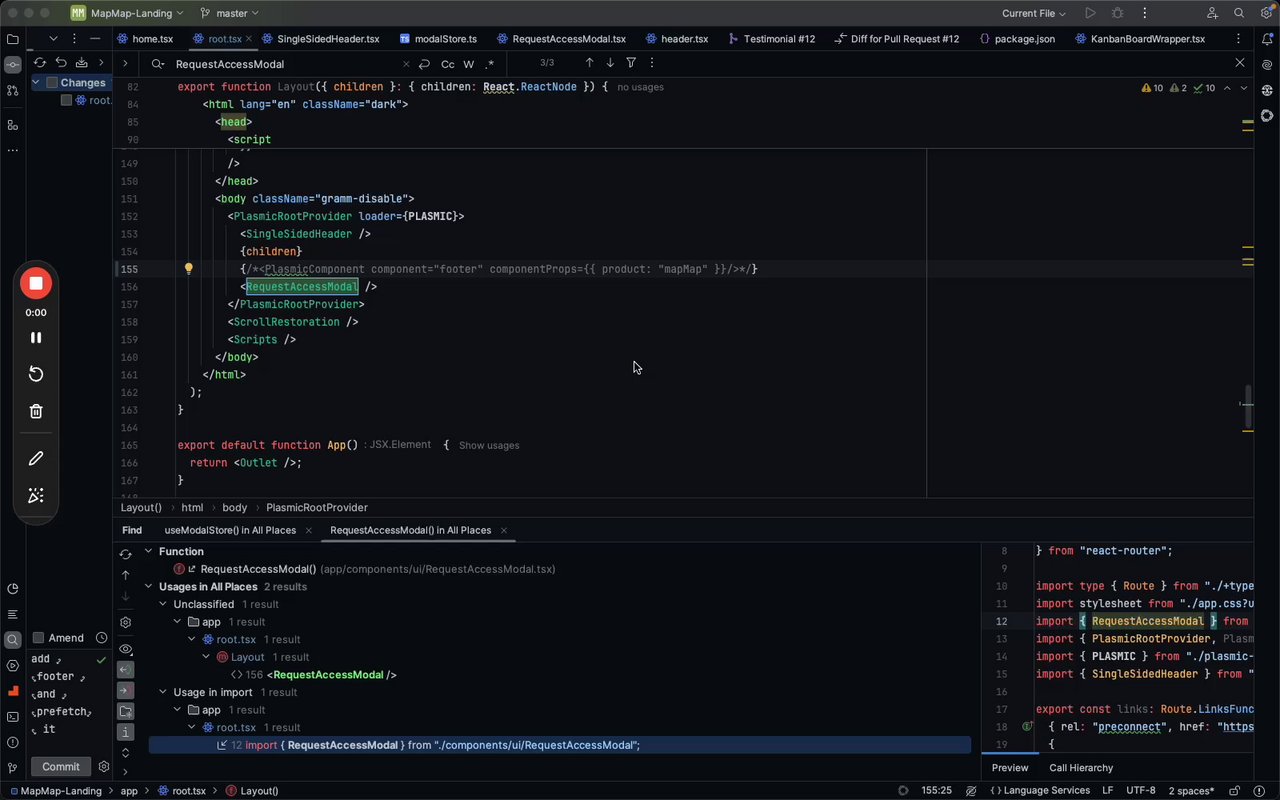This screenshot has width=1280, height=800.
Task: Switch to the SingleSidedHeader.tsx tab
Action: click(x=321, y=39)
